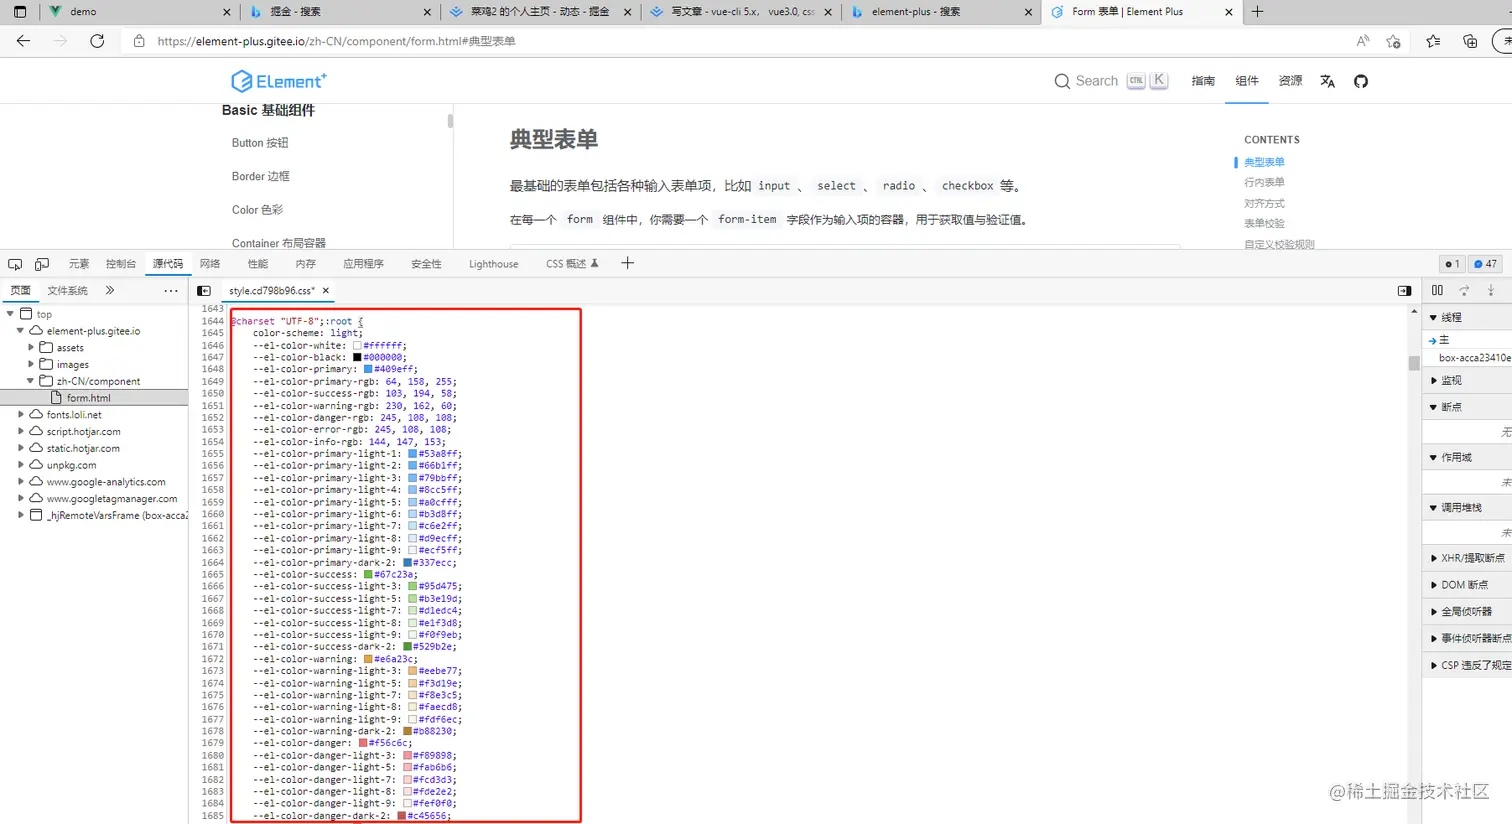Toggle device emulation mode in DevTools
Viewport: 1512px width, 824px height.
point(42,264)
